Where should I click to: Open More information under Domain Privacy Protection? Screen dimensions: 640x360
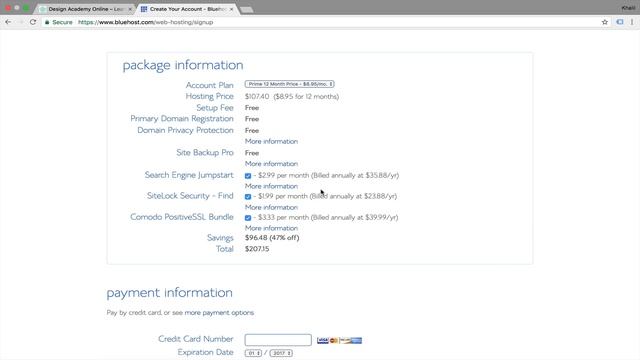pos(271,142)
